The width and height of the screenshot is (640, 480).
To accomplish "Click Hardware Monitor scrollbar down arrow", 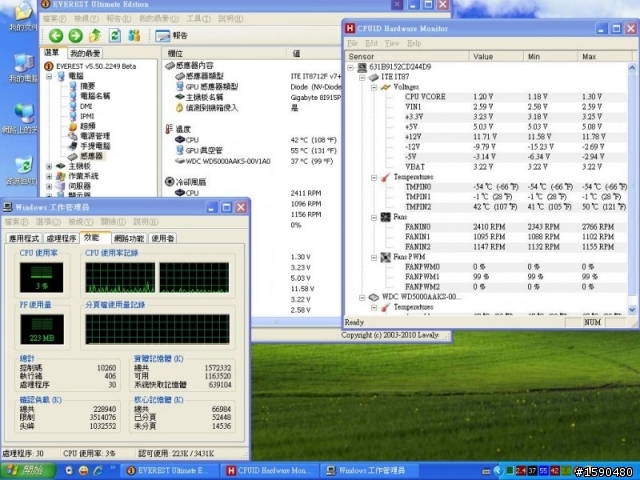I will pos(632,310).
